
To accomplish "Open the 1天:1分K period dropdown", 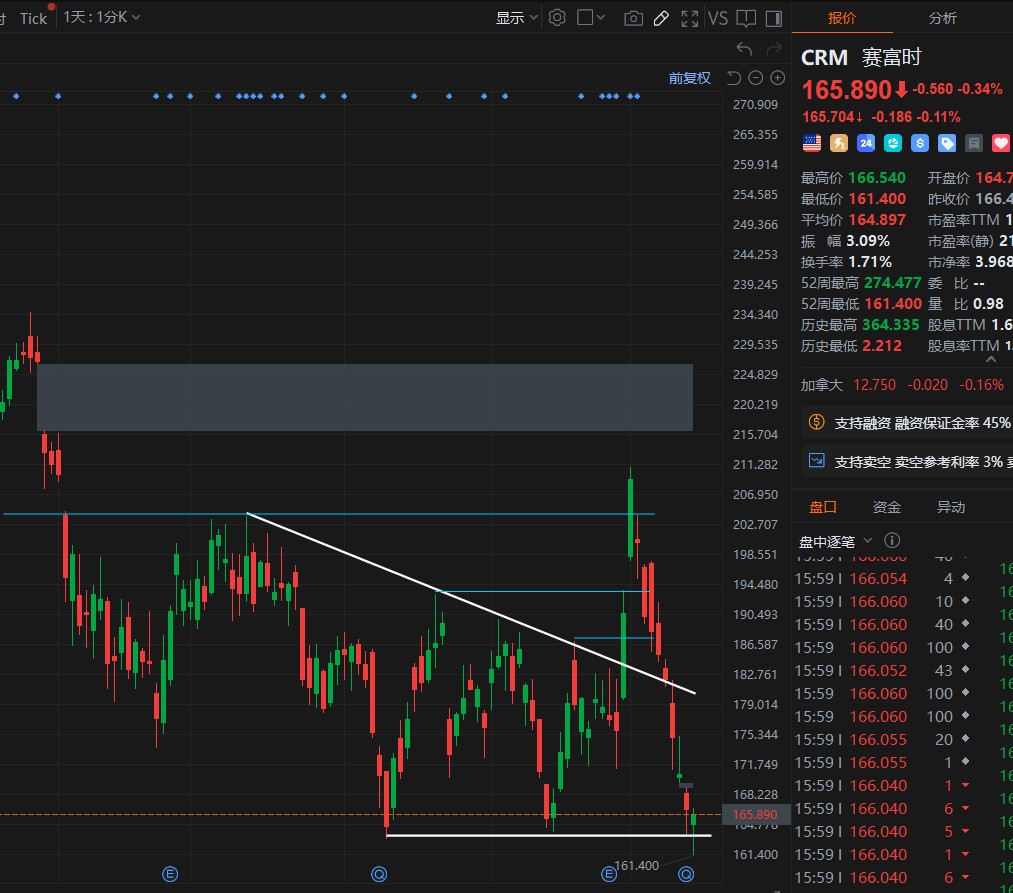I will [101, 17].
